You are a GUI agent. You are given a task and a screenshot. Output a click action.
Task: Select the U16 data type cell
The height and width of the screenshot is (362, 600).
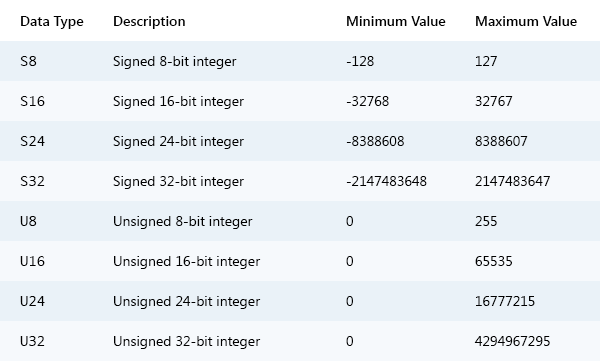click(x=33, y=261)
